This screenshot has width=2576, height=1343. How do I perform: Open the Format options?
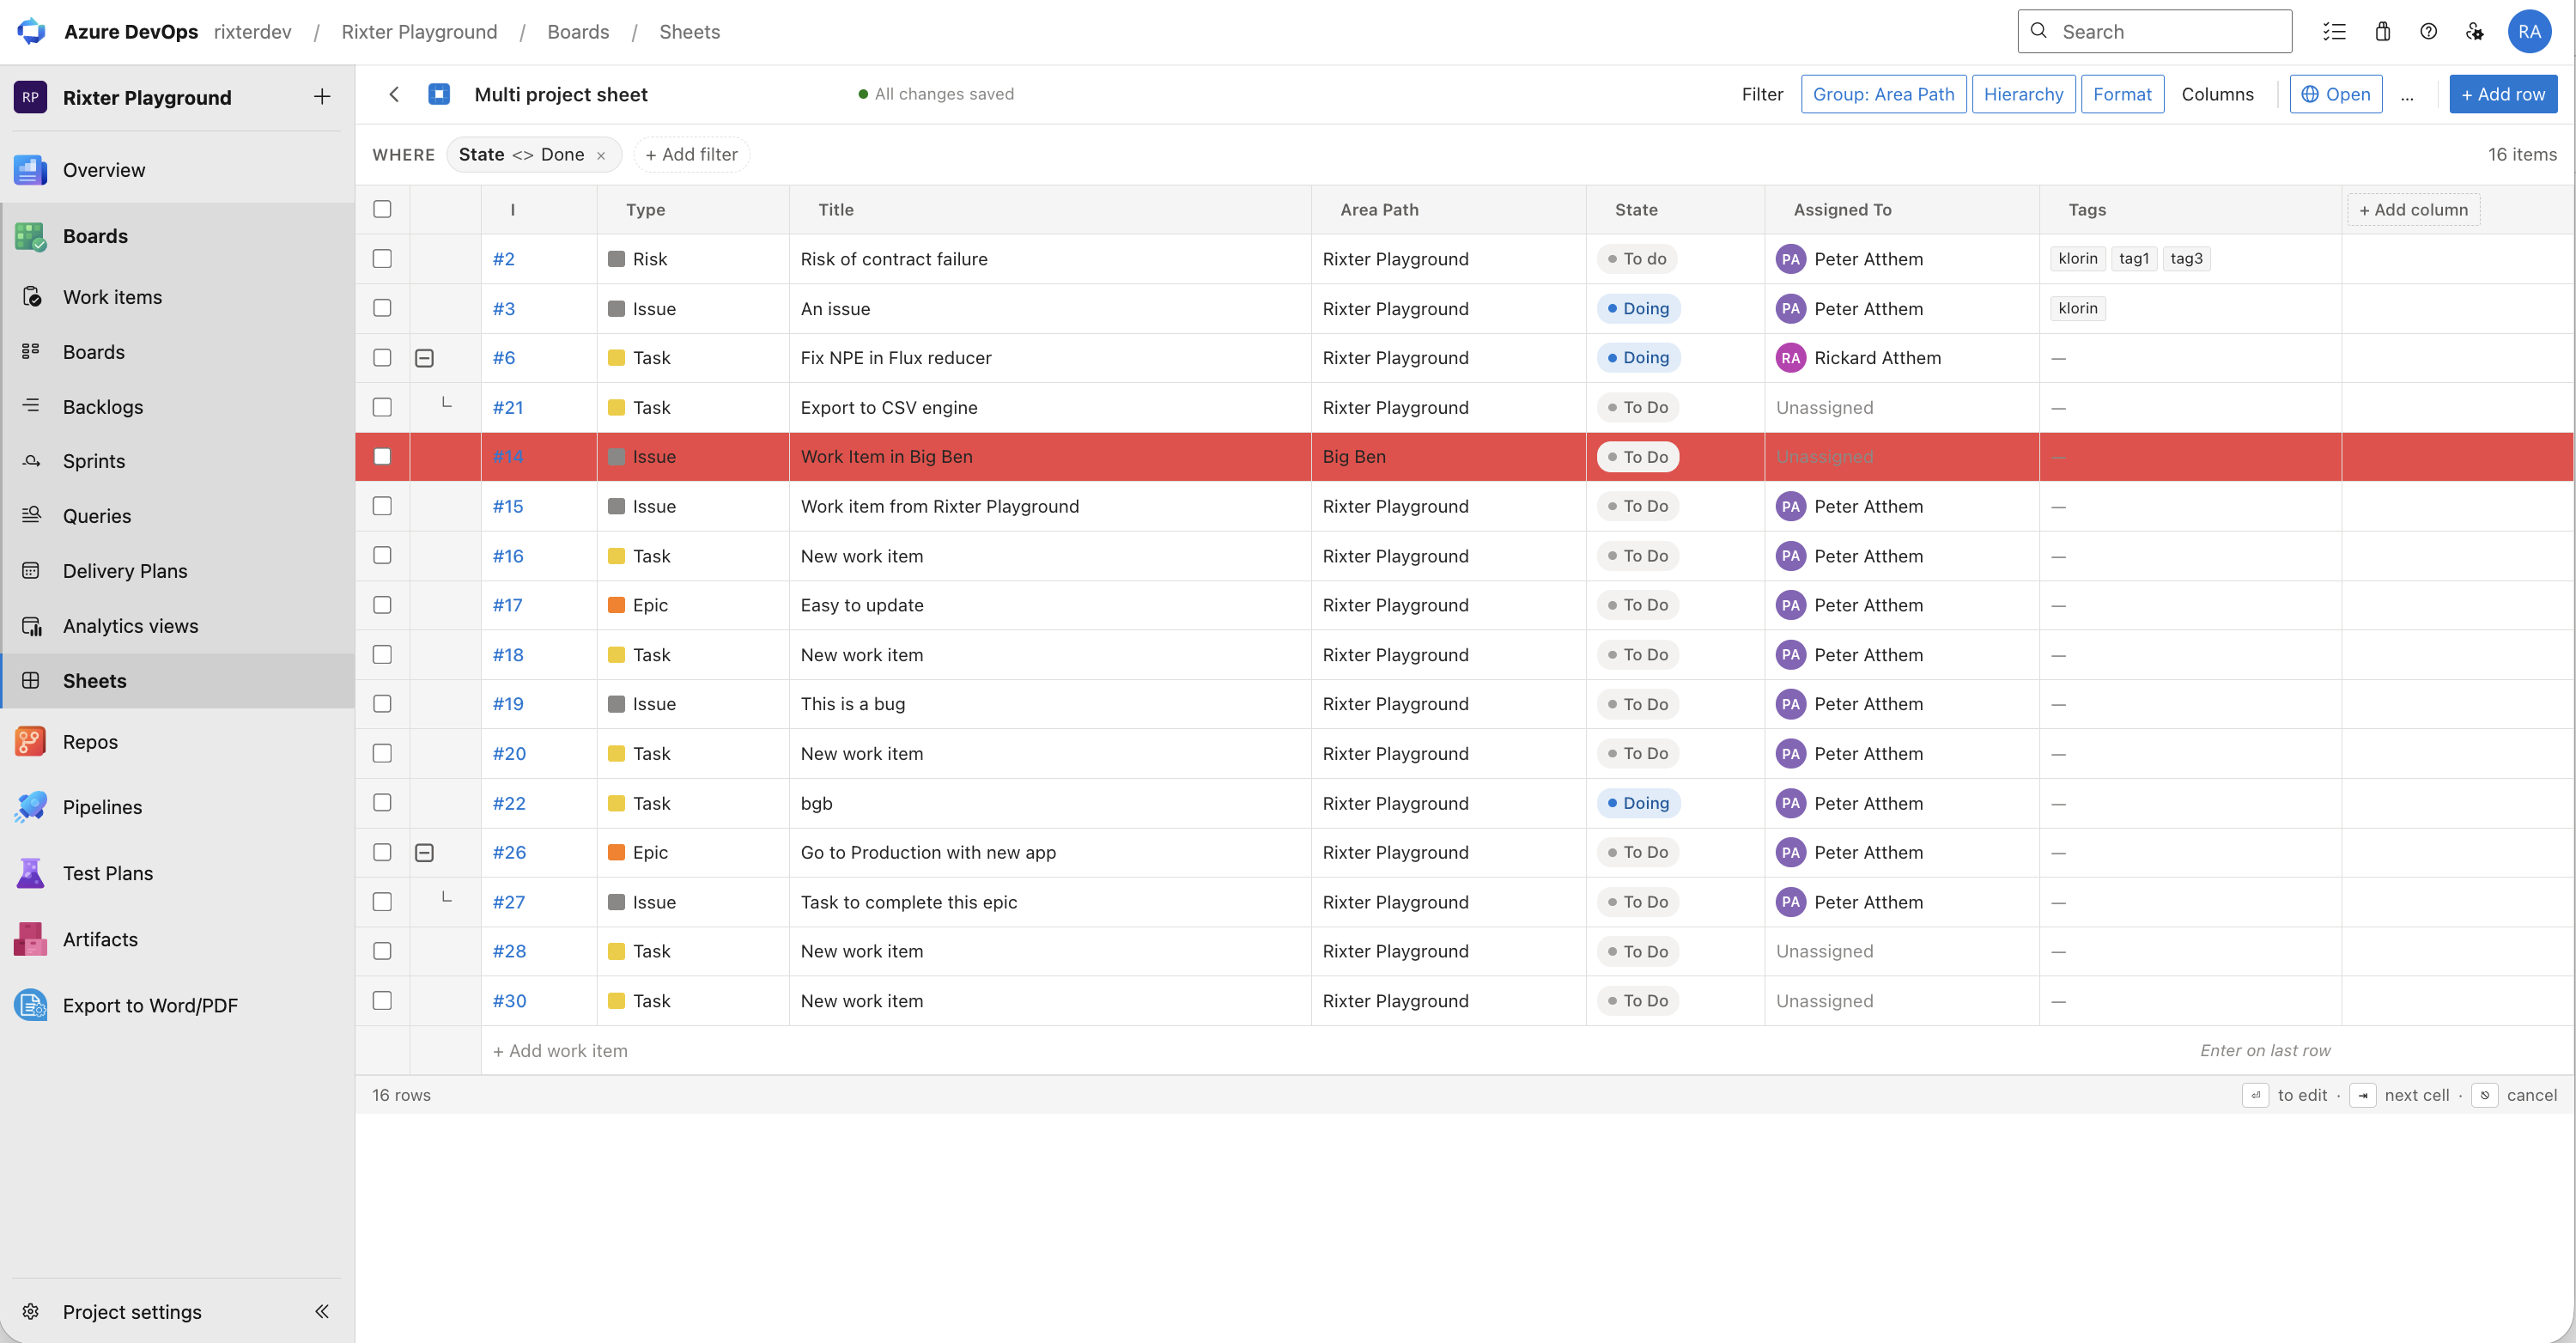[2122, 94]
